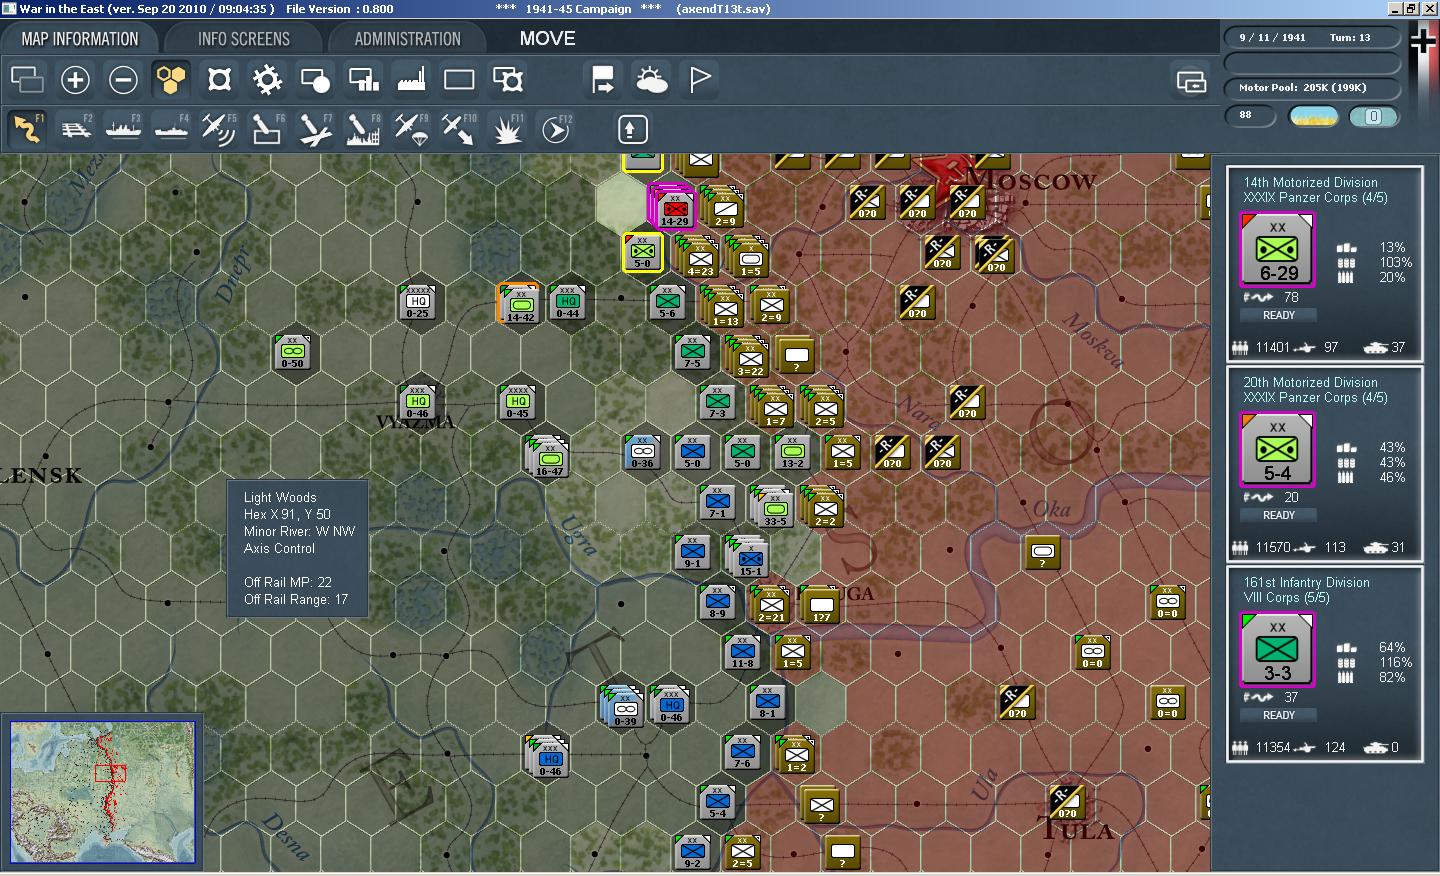The height and width of the screenshot is (876, 1440).
Task: Select the orange-outlined 14-42 panzer counter
Action: 519,303
